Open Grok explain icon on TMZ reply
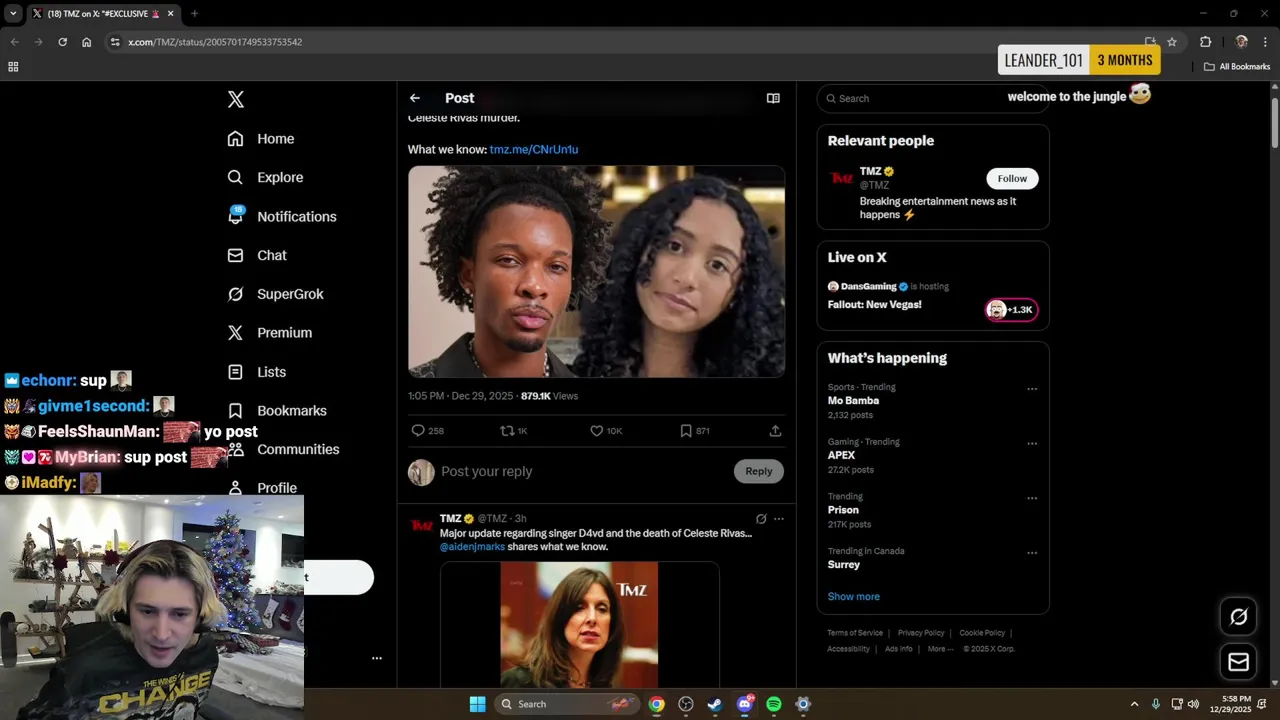Screen dimensions: 1280x720 pyautogui.click(x=761, y=519)
